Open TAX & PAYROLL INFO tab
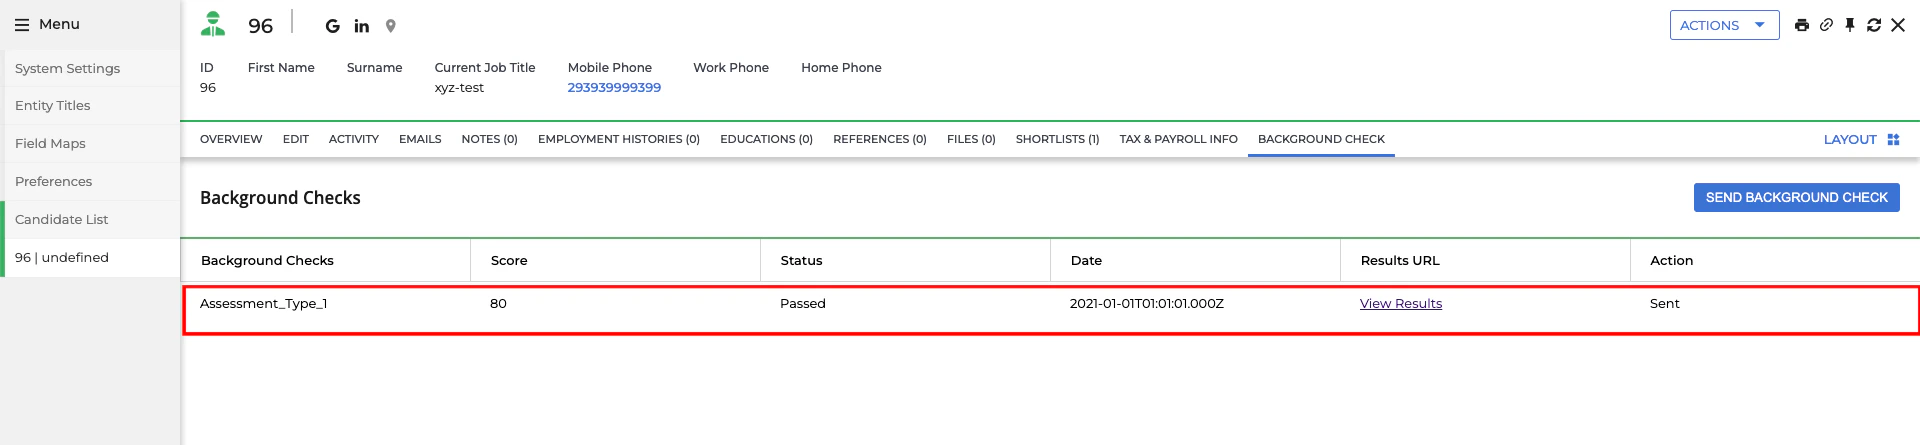This screenshot has width=1920, height=445. [x=1179, y=139]
